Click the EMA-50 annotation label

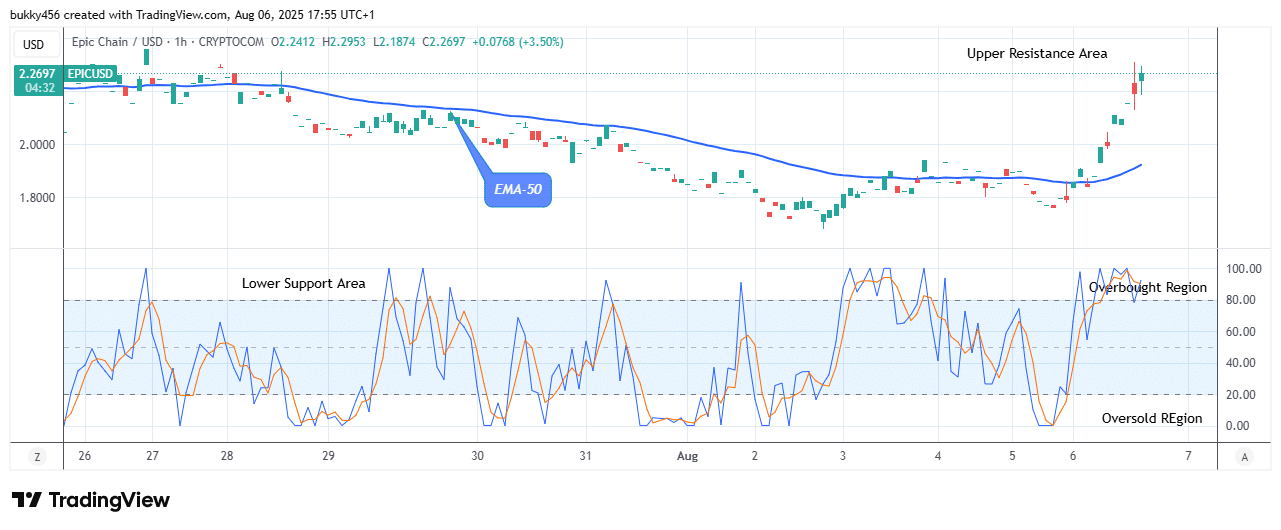519,189
